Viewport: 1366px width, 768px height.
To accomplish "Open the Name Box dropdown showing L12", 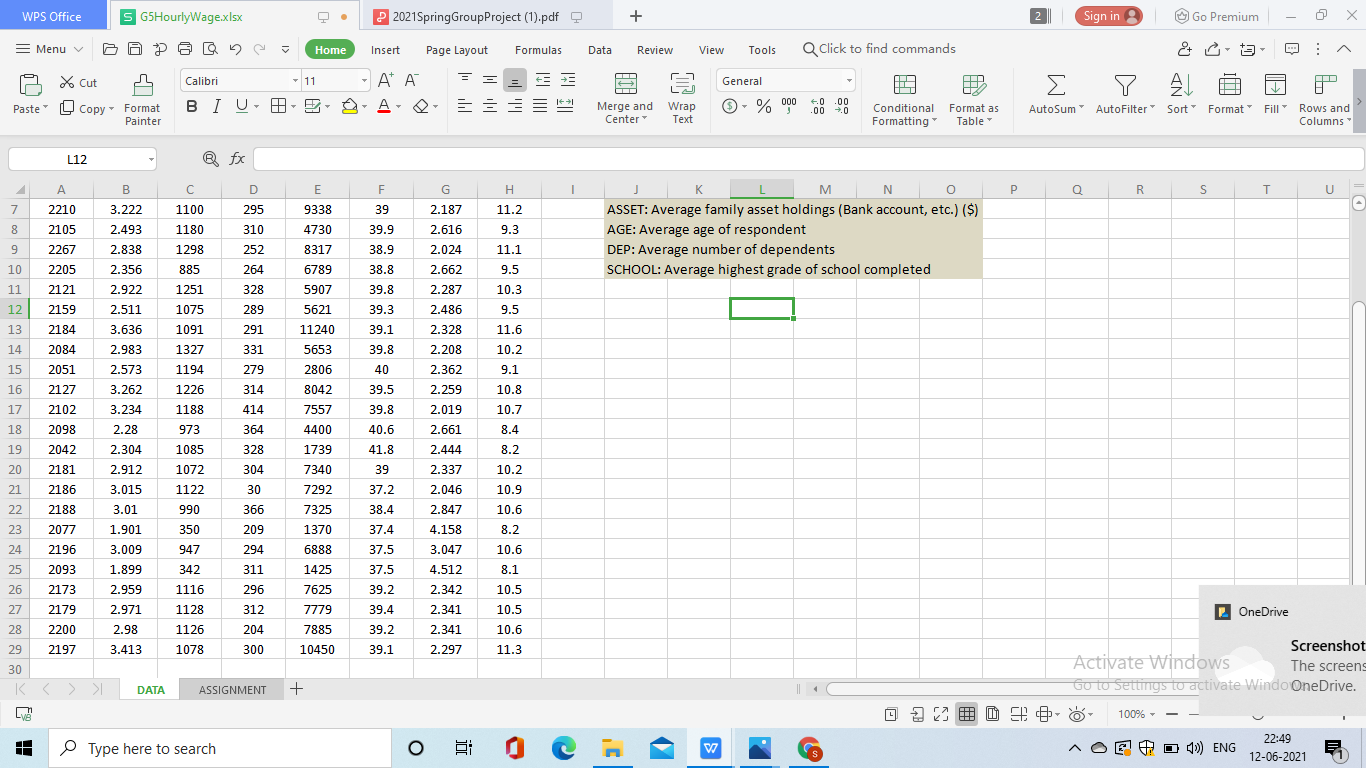I will pos(150,159).
